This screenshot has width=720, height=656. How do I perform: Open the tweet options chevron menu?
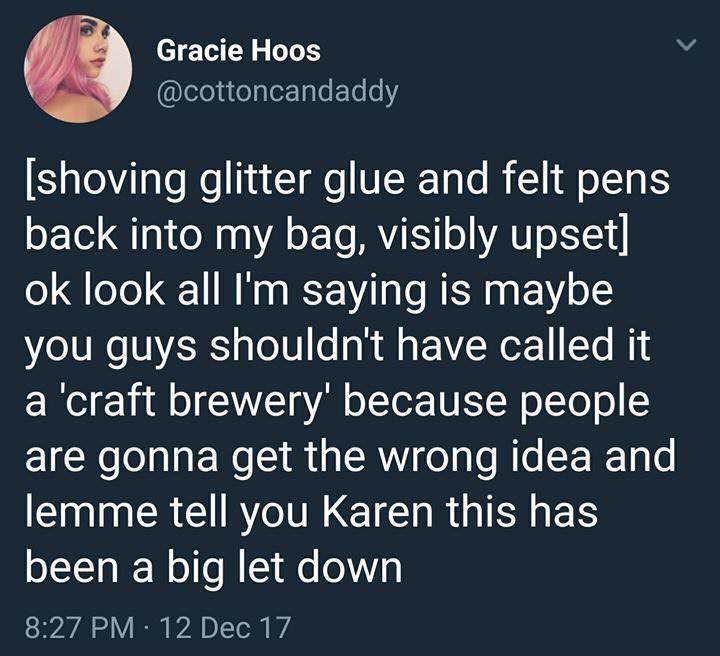687,45
